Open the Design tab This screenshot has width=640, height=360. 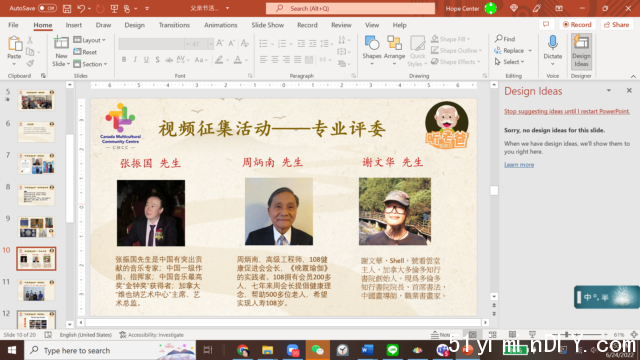(x=135, y=25)
